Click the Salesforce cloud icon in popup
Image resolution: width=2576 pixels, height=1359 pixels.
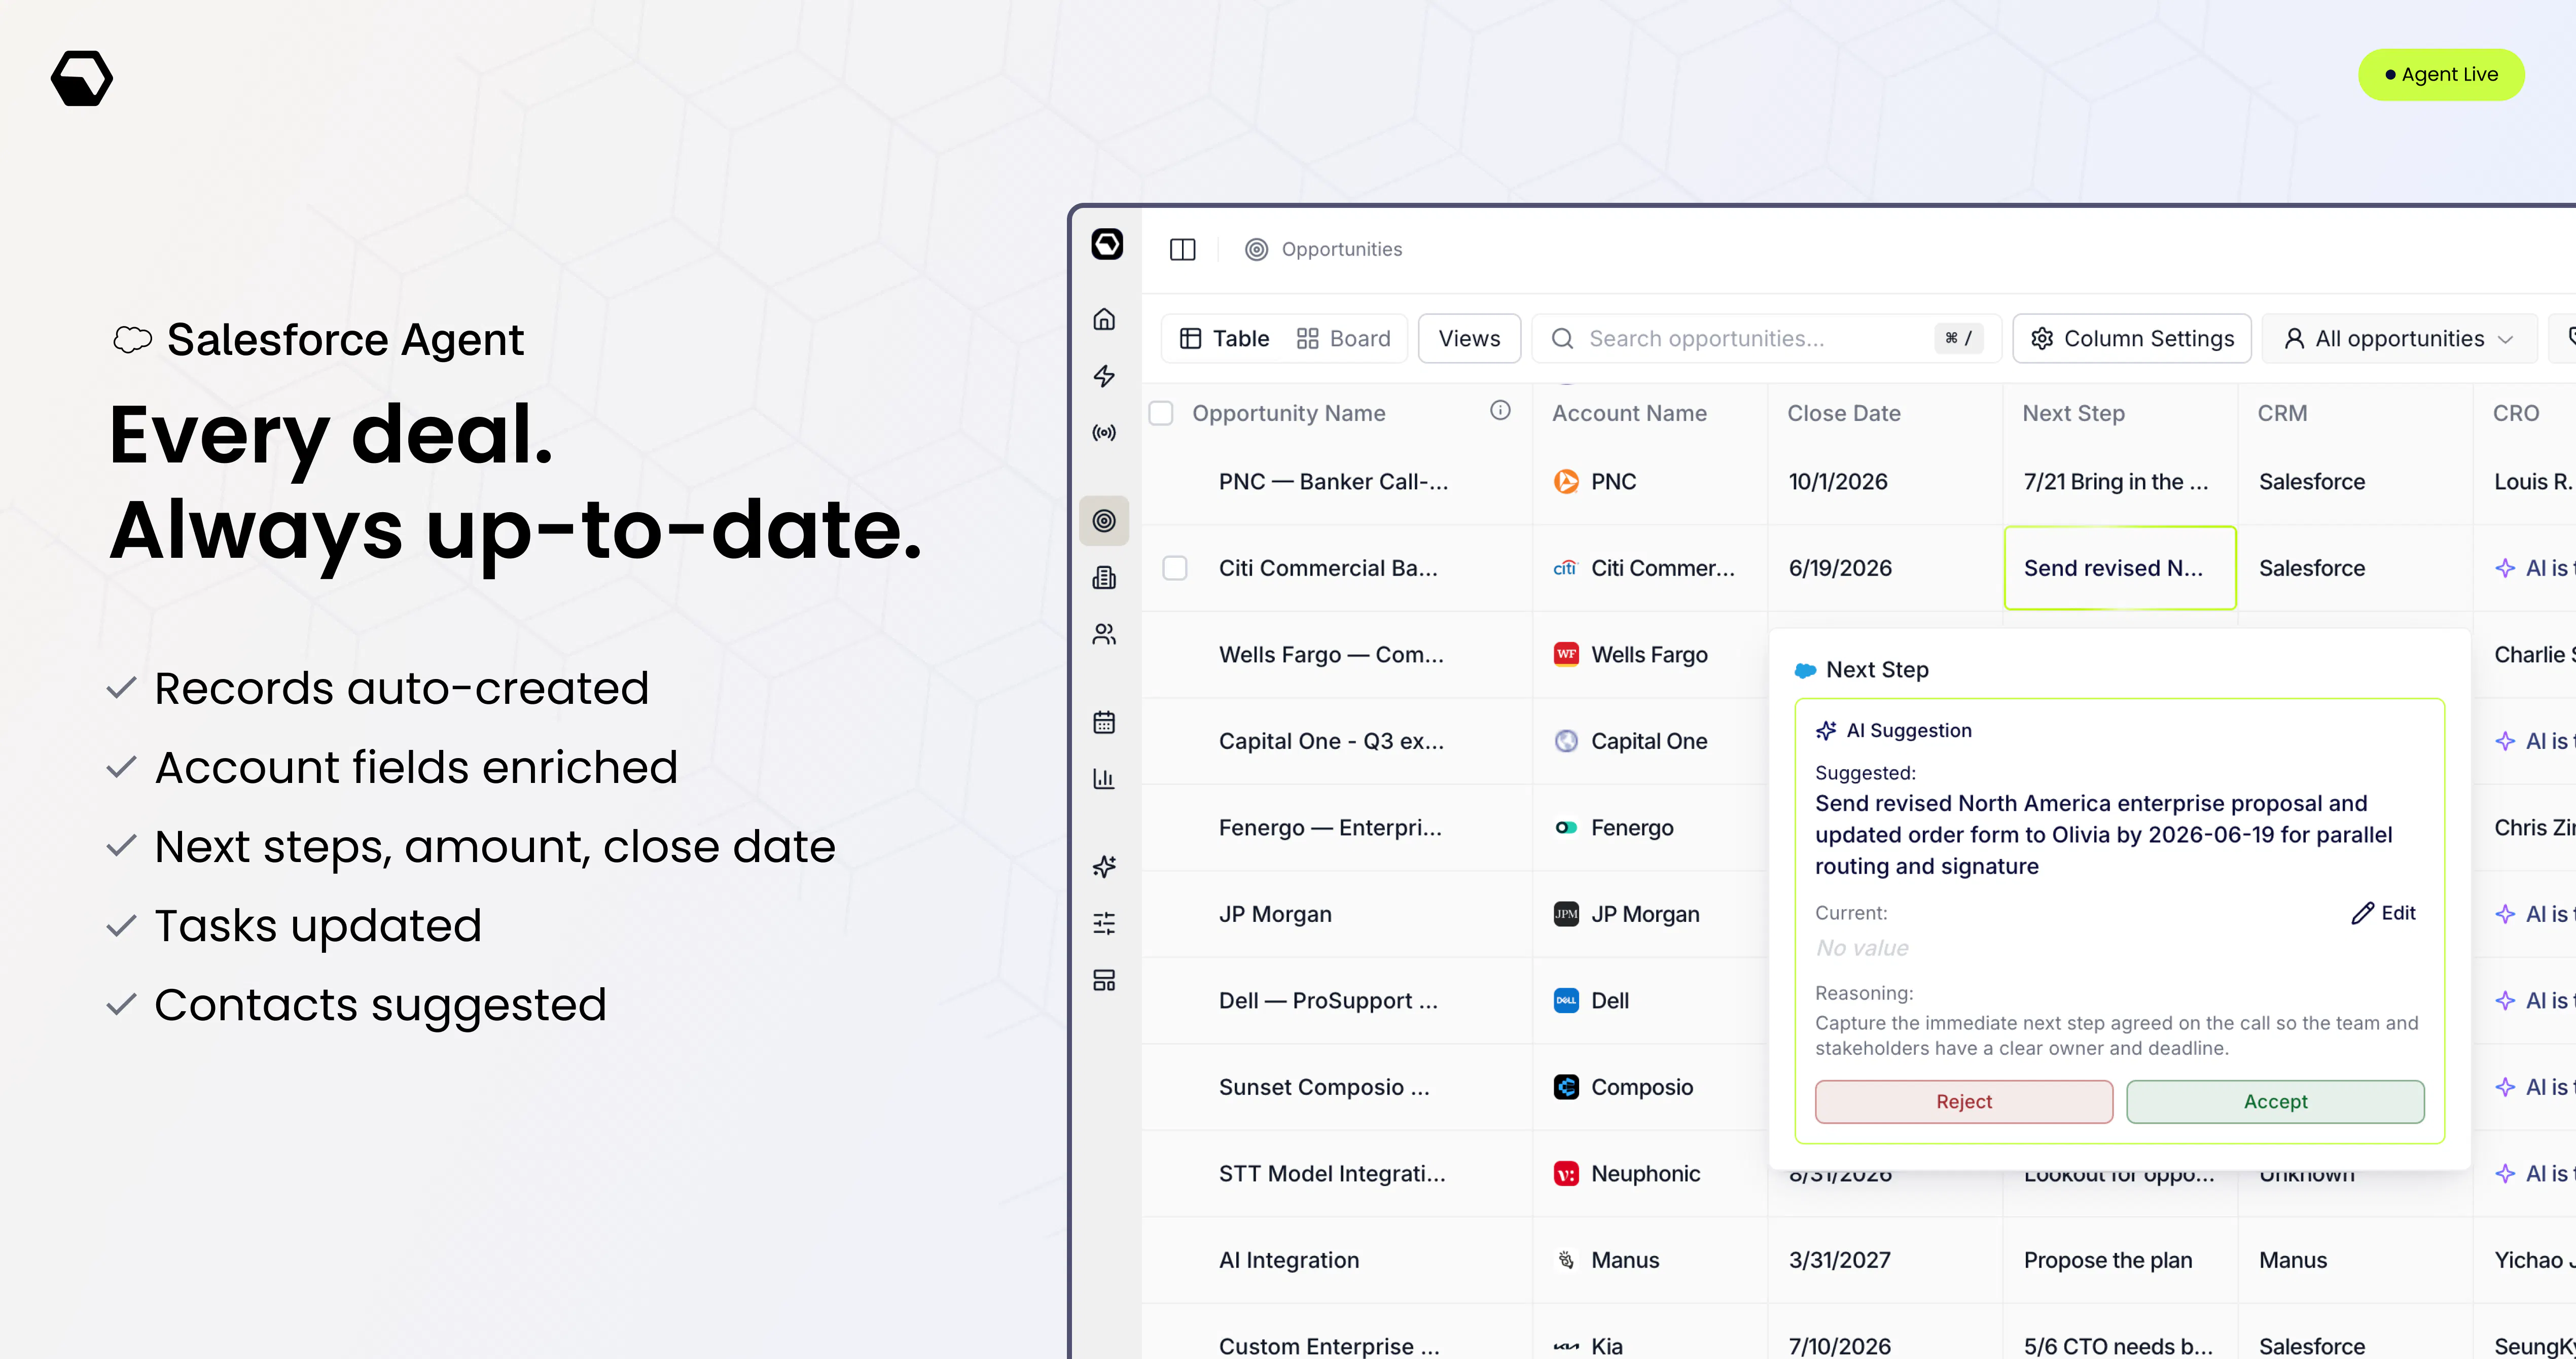tap(1805, 670)
